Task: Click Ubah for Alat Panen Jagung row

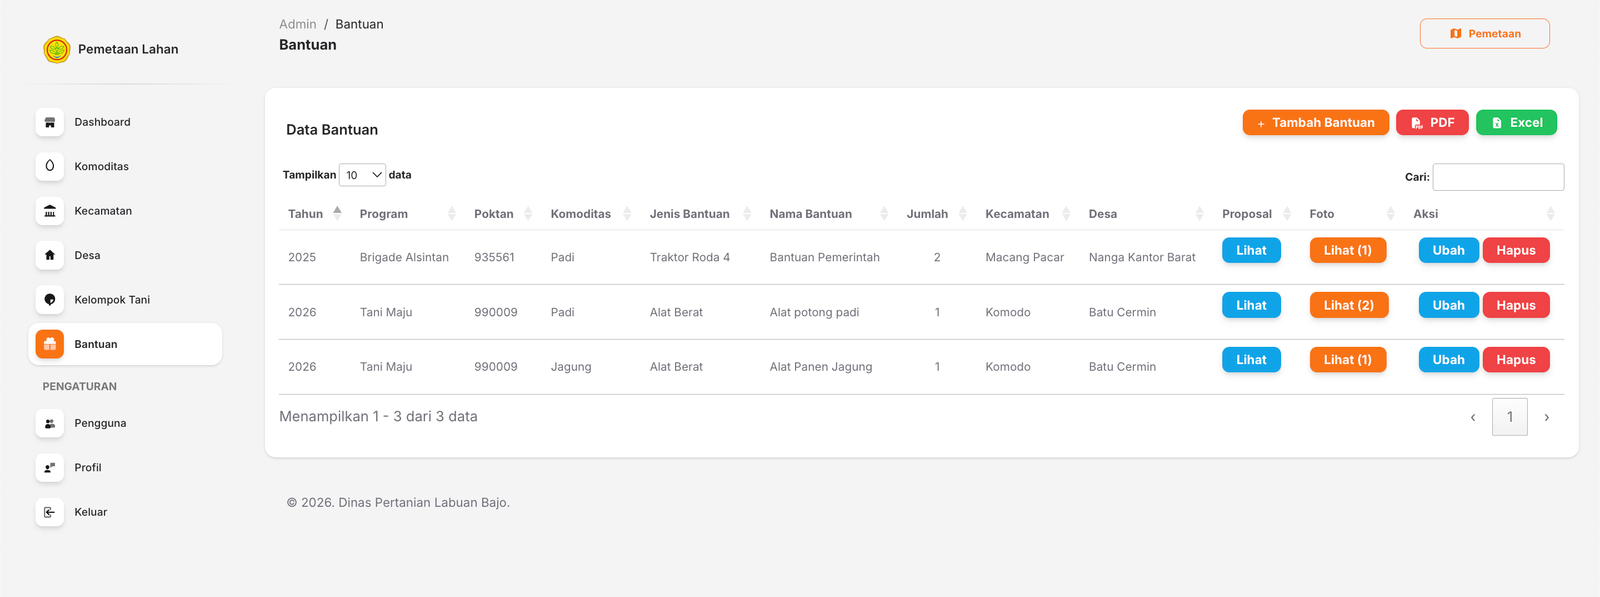Action: tap(1448, 360)
